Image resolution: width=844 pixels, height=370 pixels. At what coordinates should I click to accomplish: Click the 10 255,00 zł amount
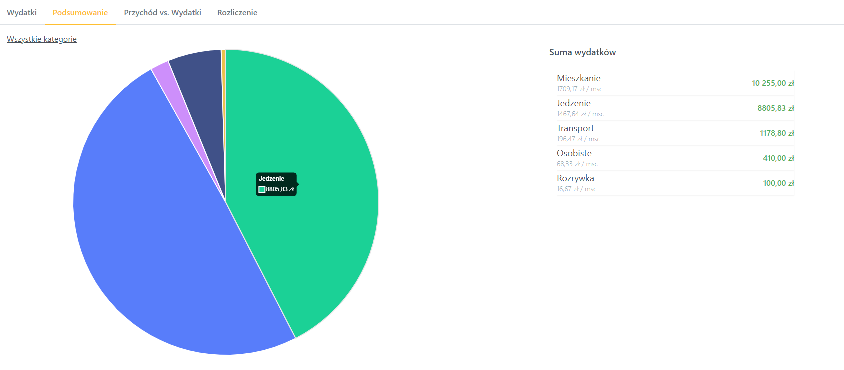click(x=773, y=83)
